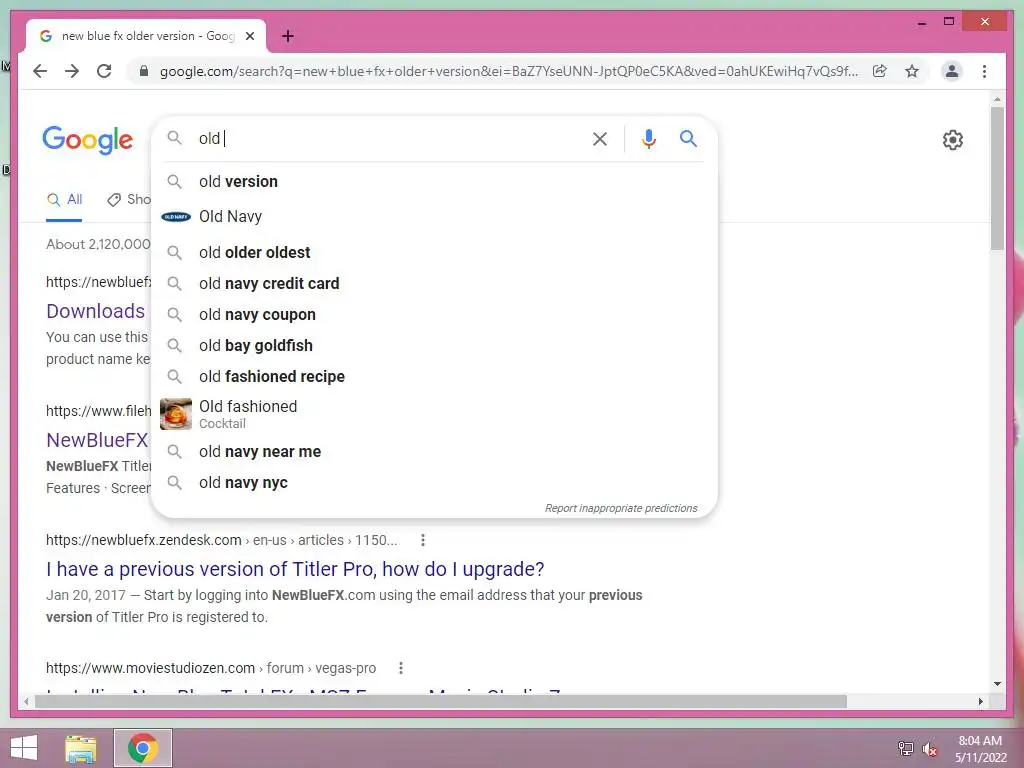Go to Google home via the logo
Screen dimensions: 1024x768
88,140
